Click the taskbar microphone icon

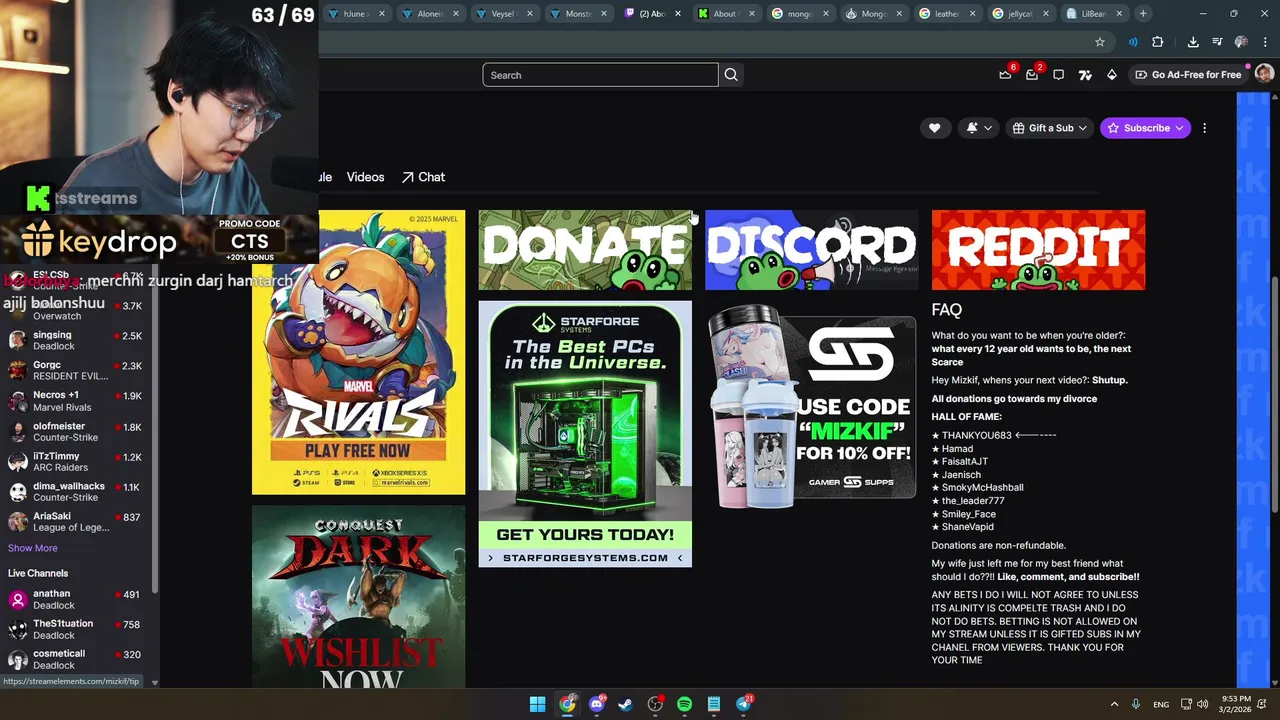1136,704
